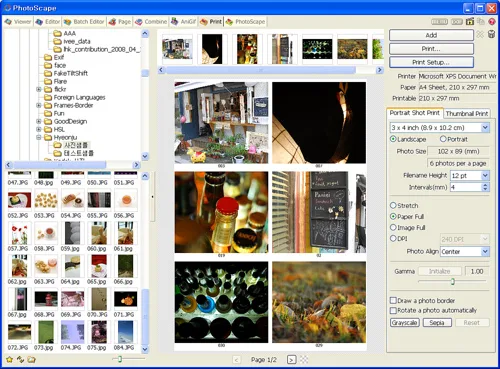Switch to the Batch Editor tab
Viewport: 500px width, 369px height.
(84, 22)
